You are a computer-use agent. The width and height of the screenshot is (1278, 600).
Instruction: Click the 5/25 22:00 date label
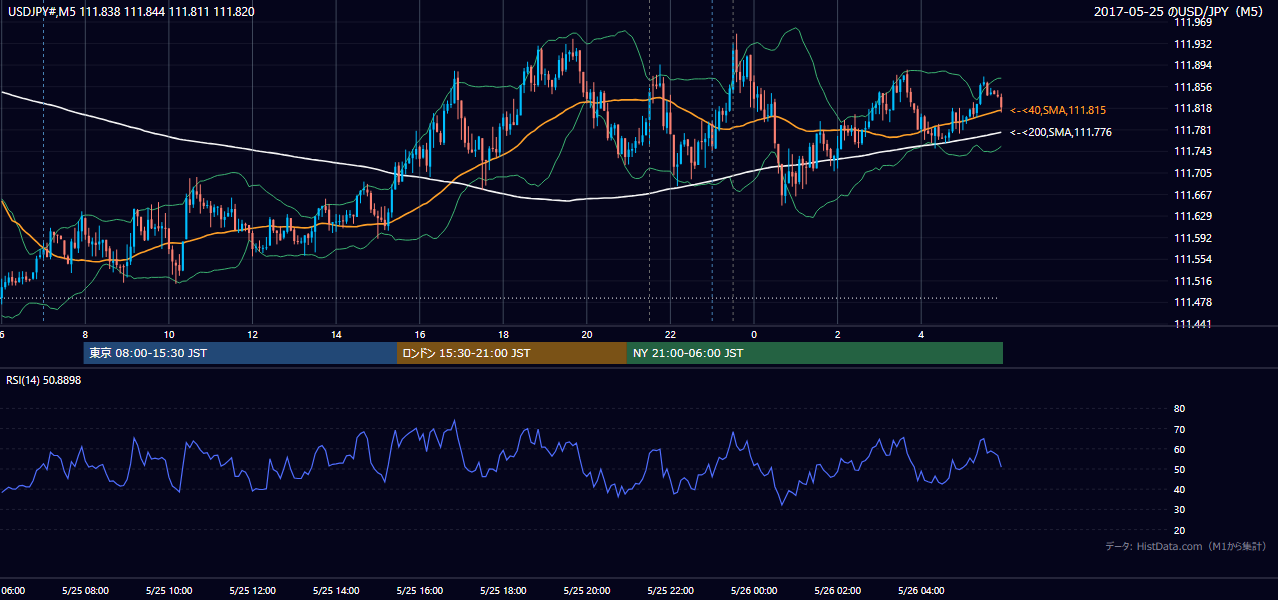tap(670, 590)
